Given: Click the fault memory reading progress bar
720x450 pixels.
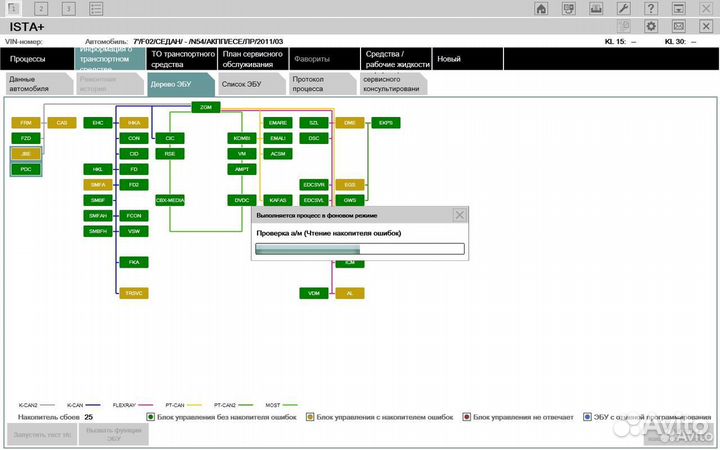Looking at the screenshot, I should (x=360, y=249).
